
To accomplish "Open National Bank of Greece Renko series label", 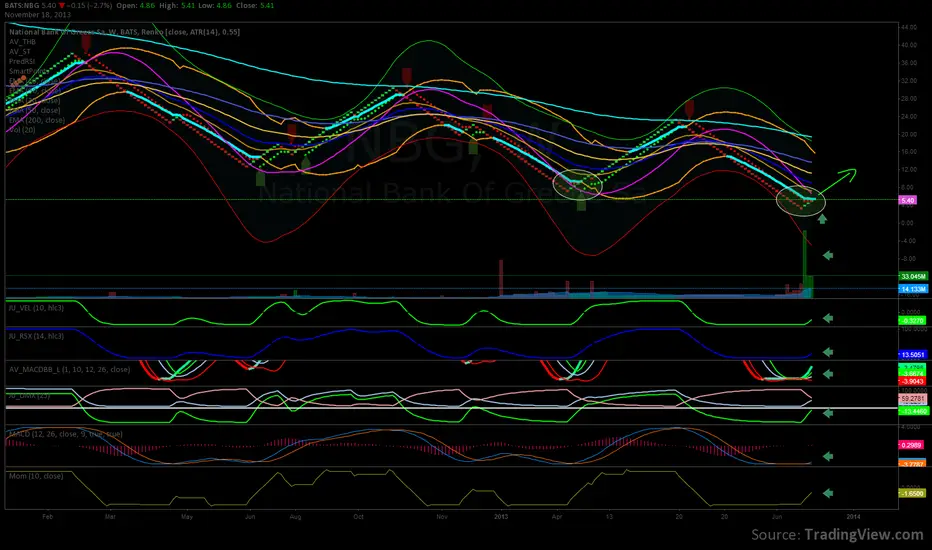I will [125, 32].
